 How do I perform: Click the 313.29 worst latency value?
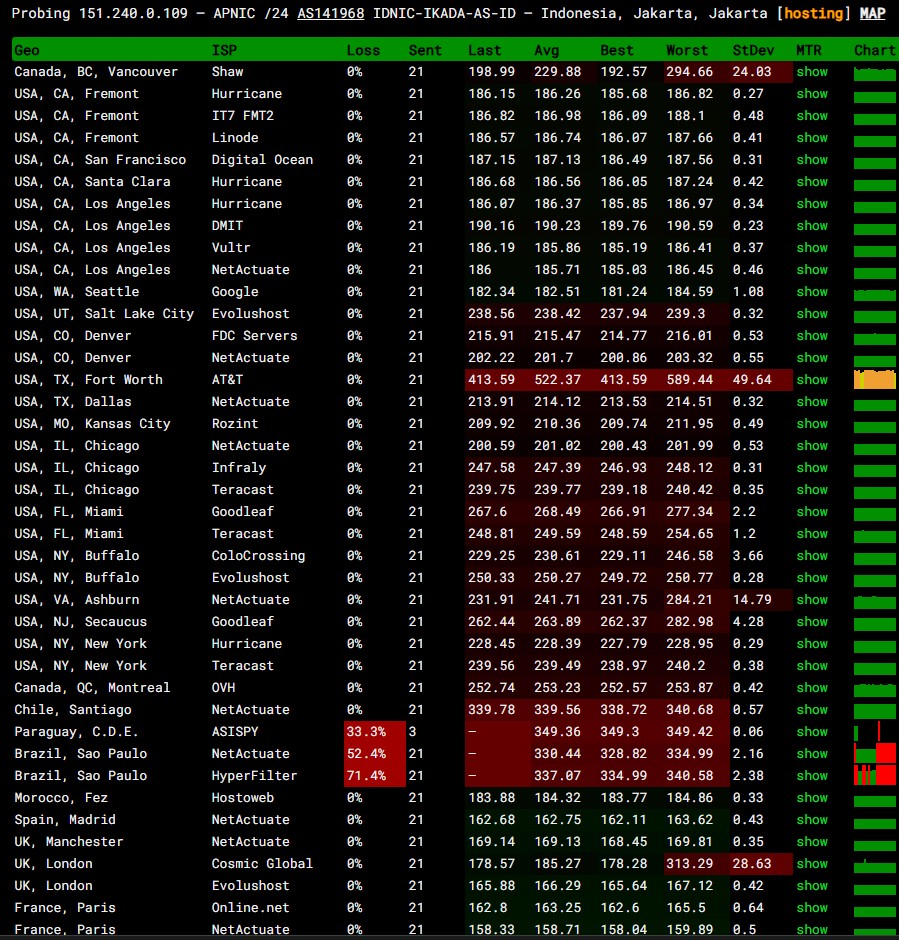(690, 864)
